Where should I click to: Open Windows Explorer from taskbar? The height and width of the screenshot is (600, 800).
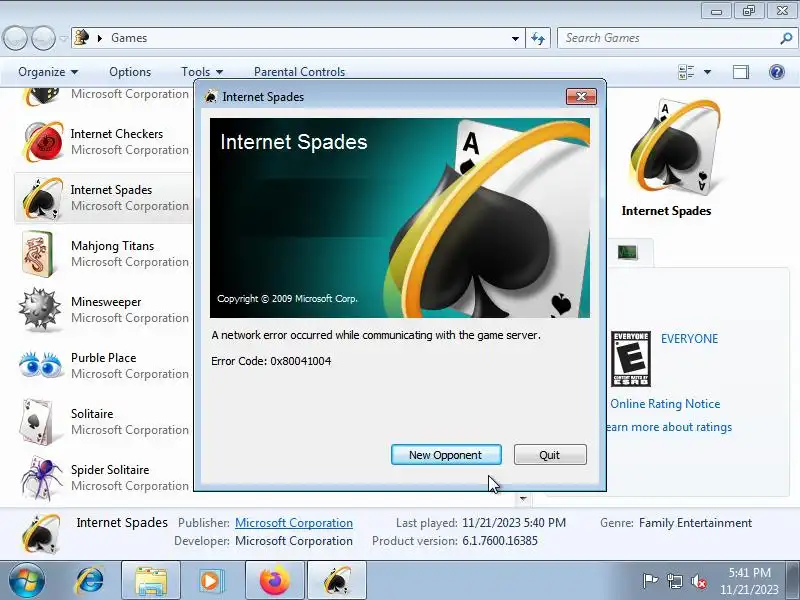pyautogui.click(x=151, y=581)
